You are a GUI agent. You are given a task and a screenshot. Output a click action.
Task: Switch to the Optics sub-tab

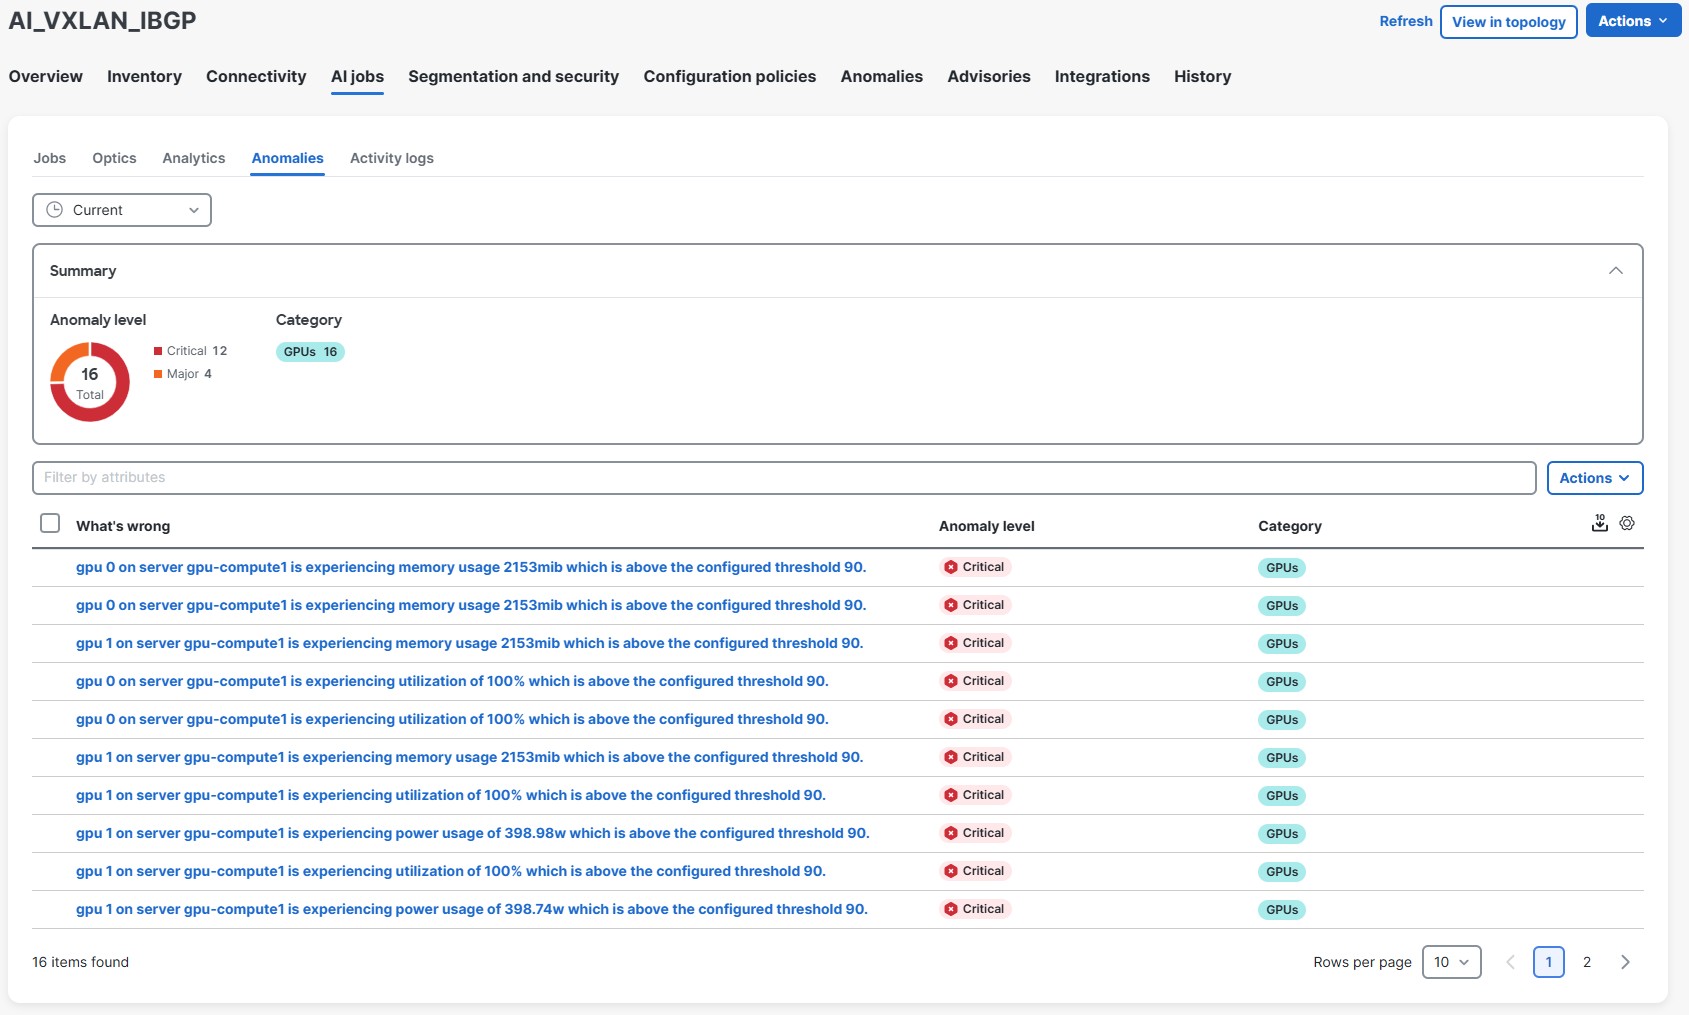click(x=114, y=158)
